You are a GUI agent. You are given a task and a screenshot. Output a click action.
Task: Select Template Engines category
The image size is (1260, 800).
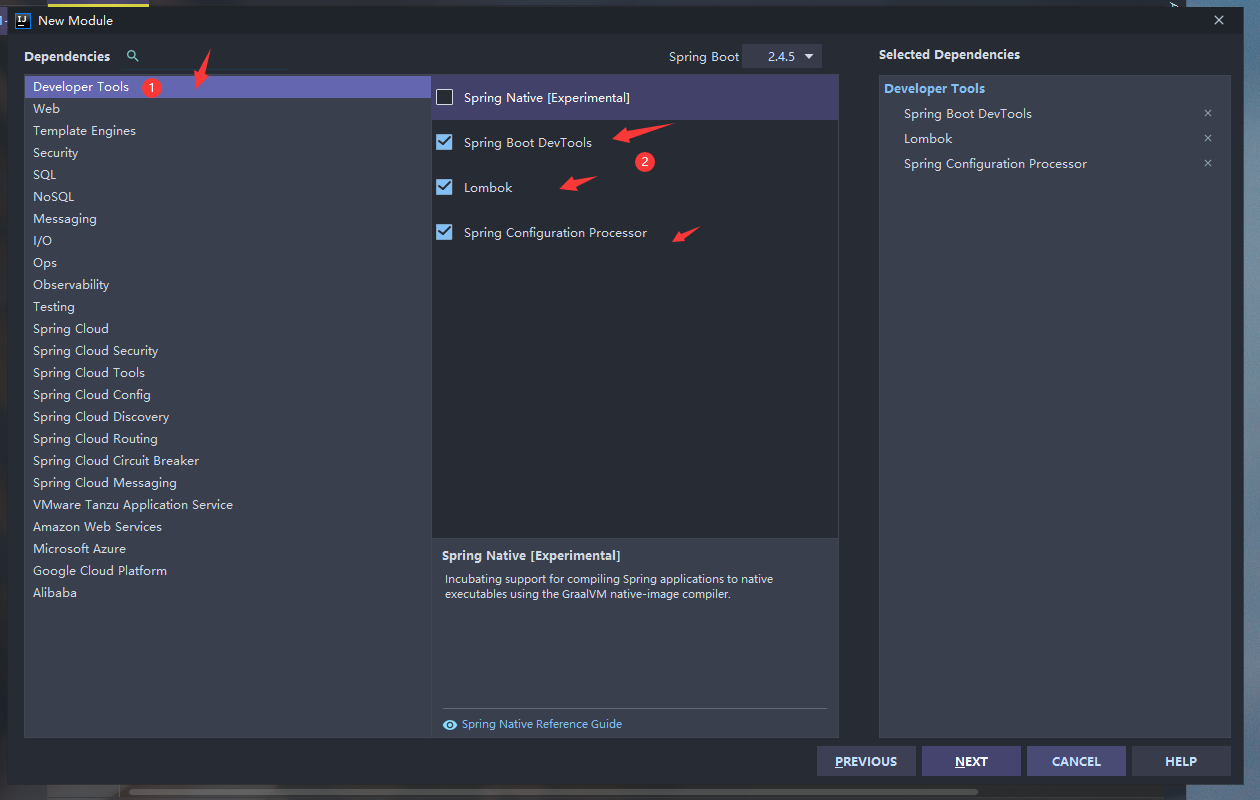coord(228,131)
